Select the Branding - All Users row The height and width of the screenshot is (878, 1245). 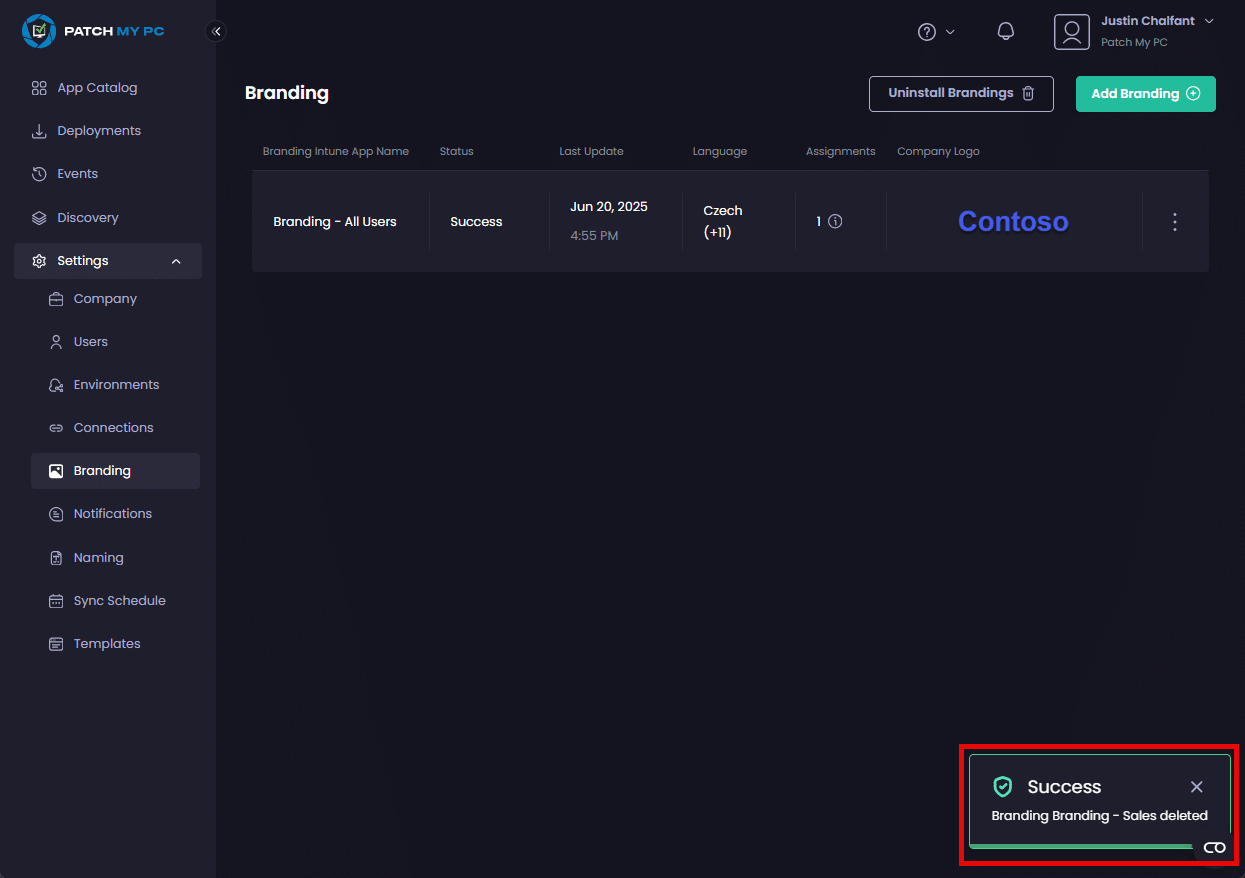(335, 222)
